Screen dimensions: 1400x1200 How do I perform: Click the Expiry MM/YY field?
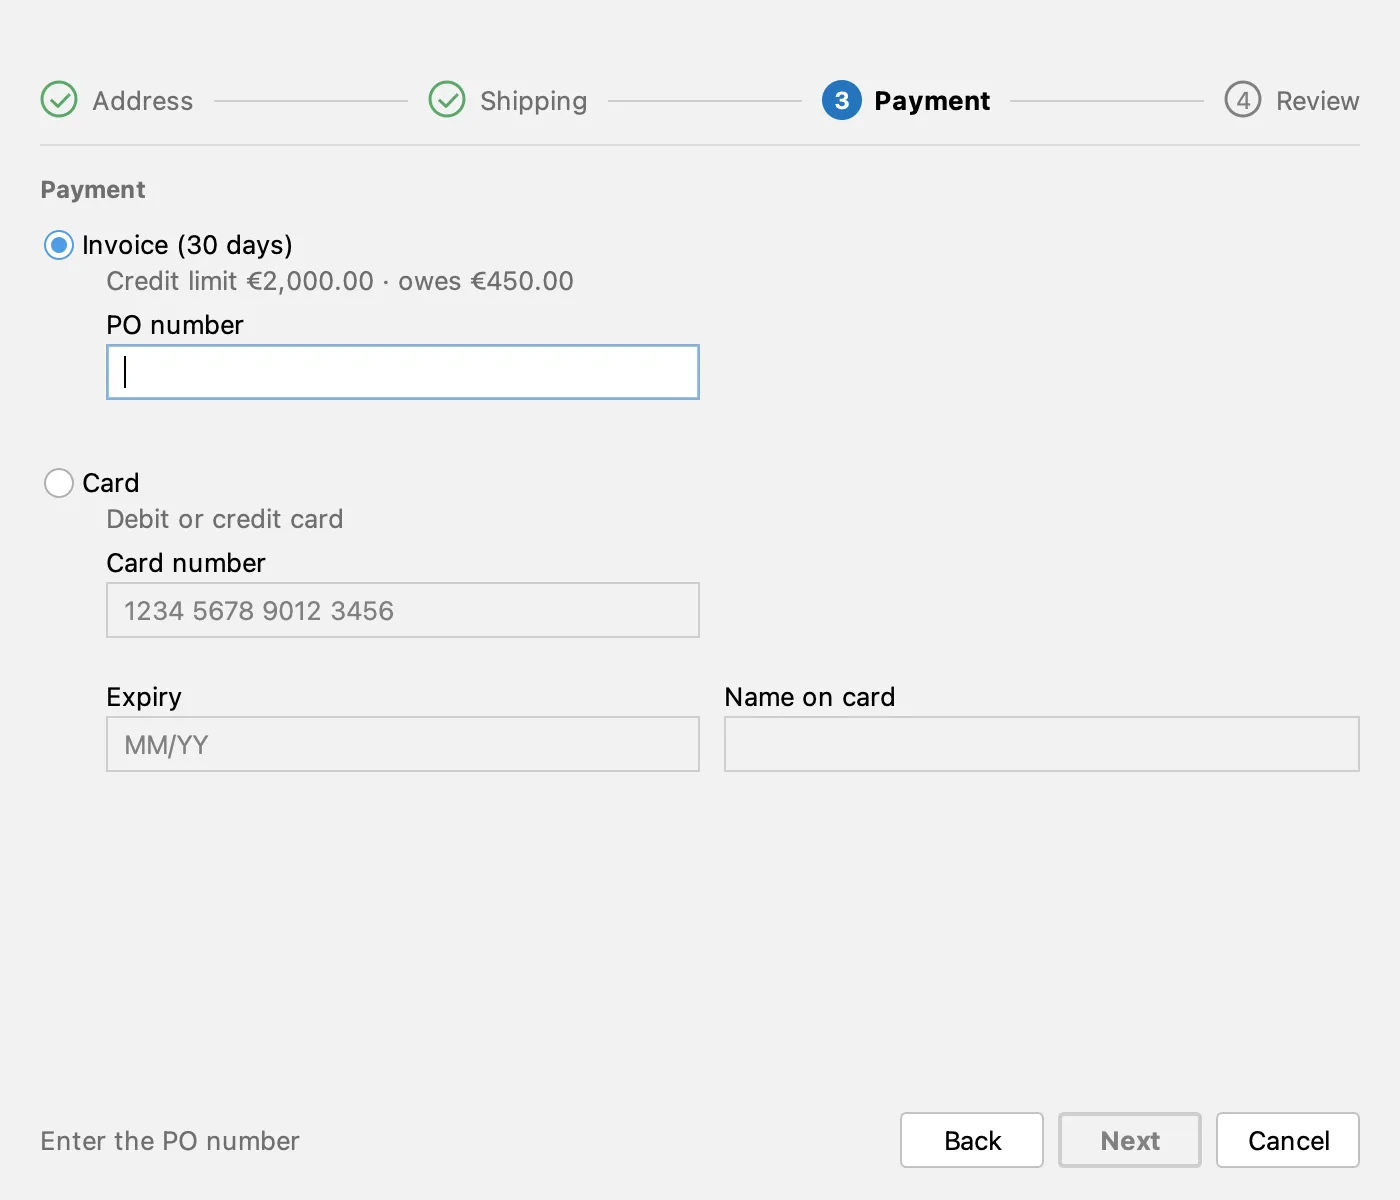pos(403,744)
